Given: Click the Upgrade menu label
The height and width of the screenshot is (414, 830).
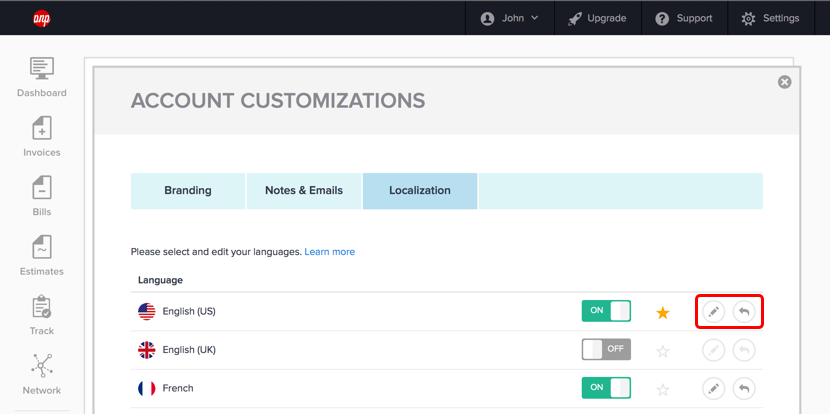Looking at the screenshot, I should coord(607,18).
